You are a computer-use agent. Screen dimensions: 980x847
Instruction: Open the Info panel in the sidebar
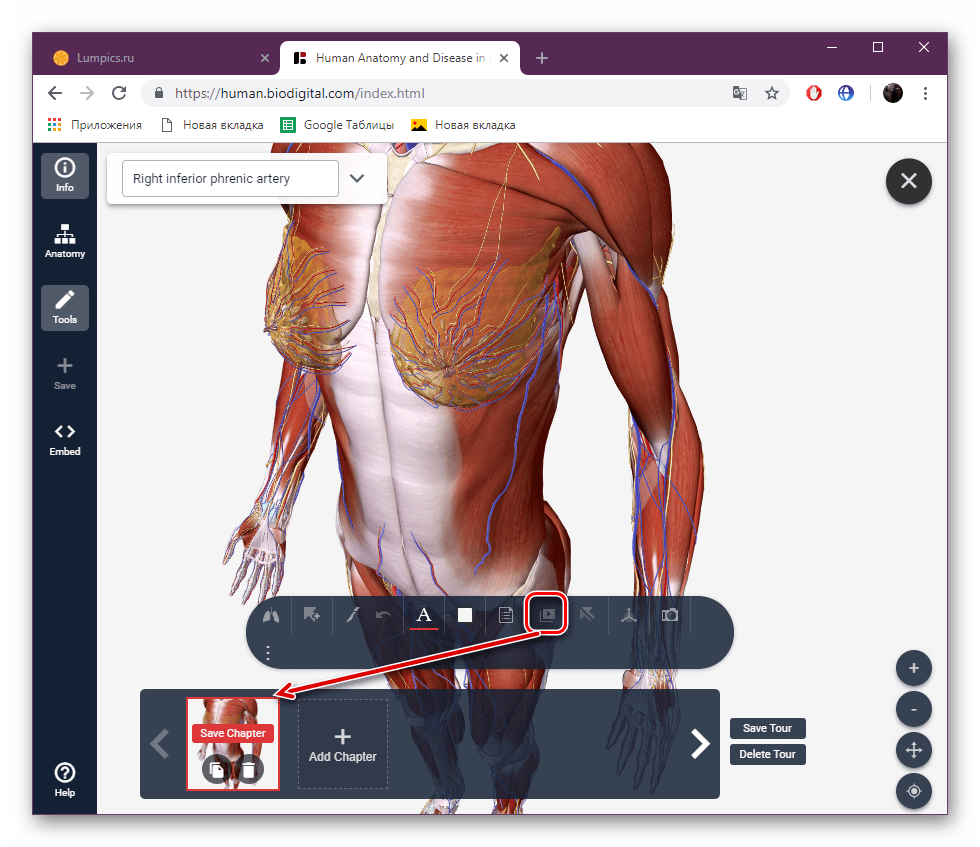(x=64, y=174)
